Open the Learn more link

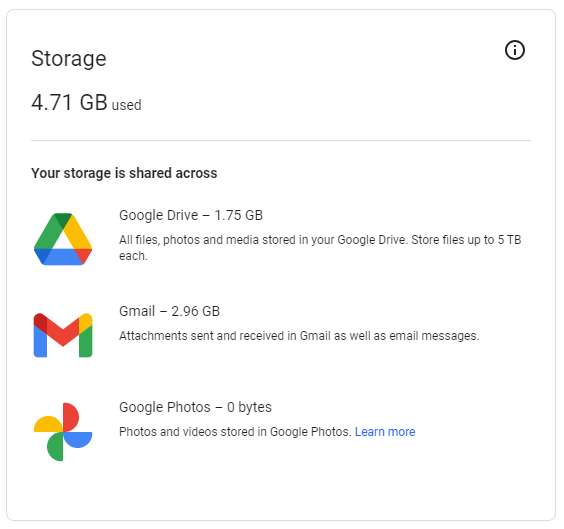[x=385, y=432]
